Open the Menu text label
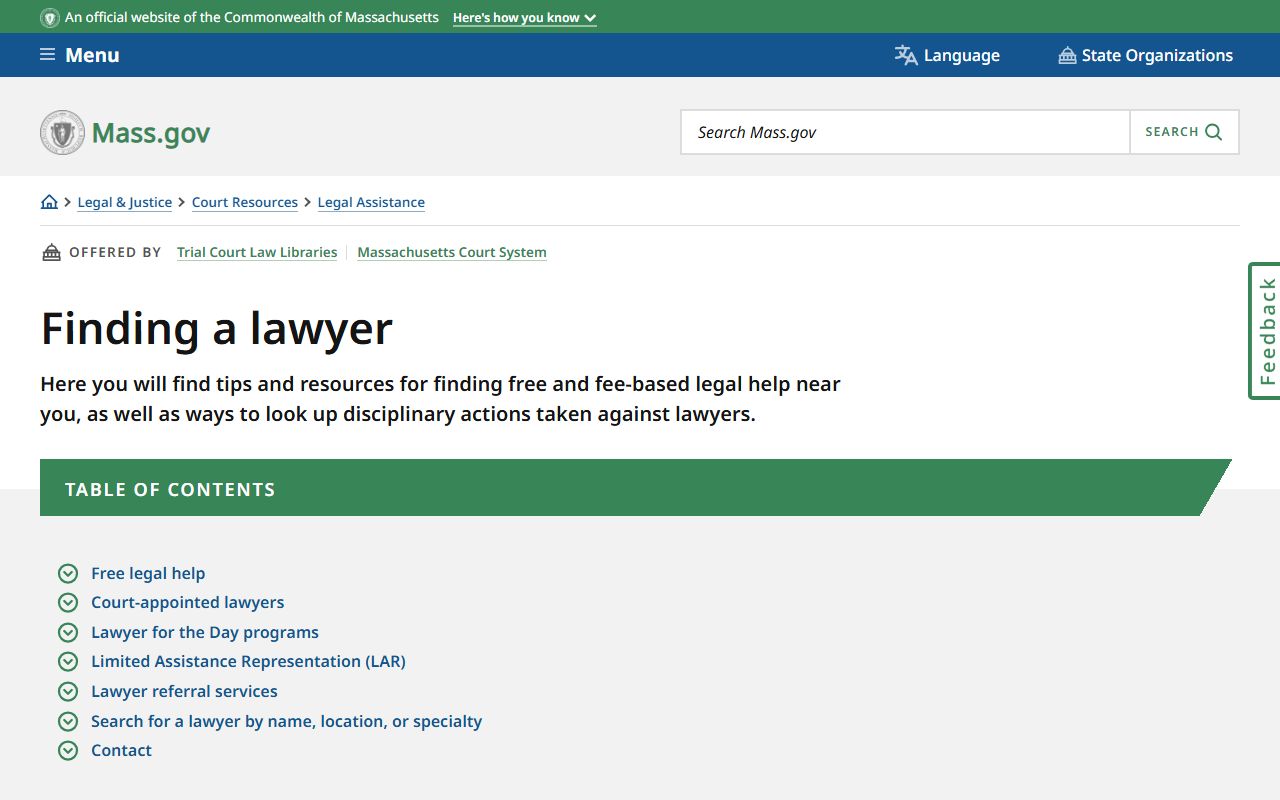This screenshot has width=1280, height=800. pyautogui.click(x=92, y=55)
